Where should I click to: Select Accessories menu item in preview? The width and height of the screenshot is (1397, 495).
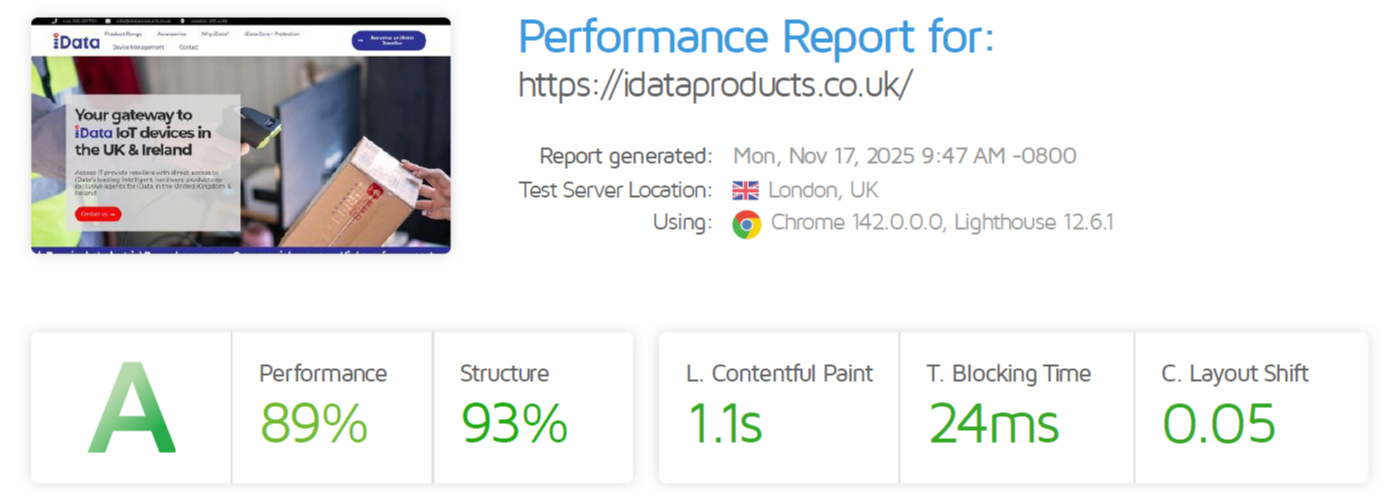[x=171, y=34]
